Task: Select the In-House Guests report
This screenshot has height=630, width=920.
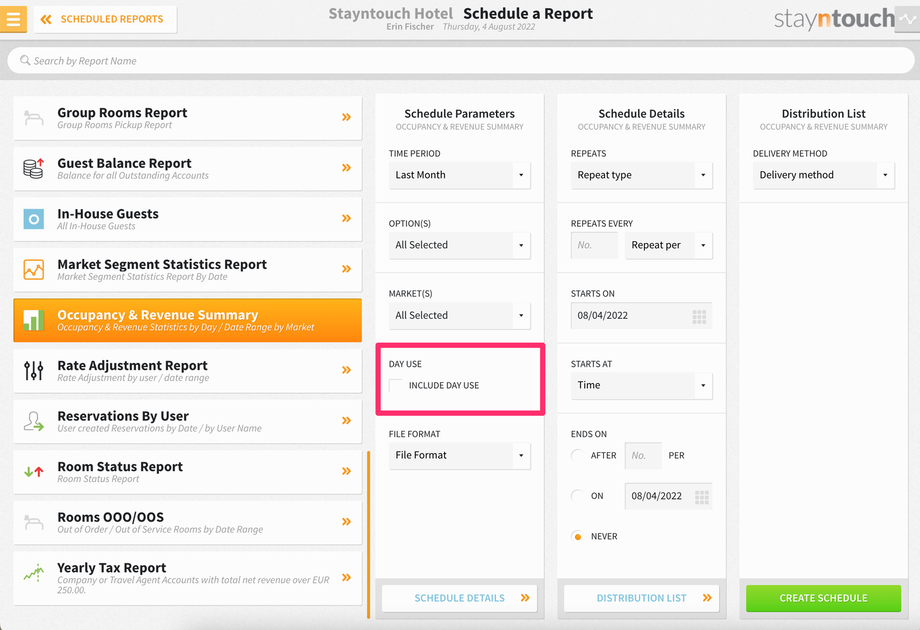Action: pyautogui.click(x=187, y=219)
